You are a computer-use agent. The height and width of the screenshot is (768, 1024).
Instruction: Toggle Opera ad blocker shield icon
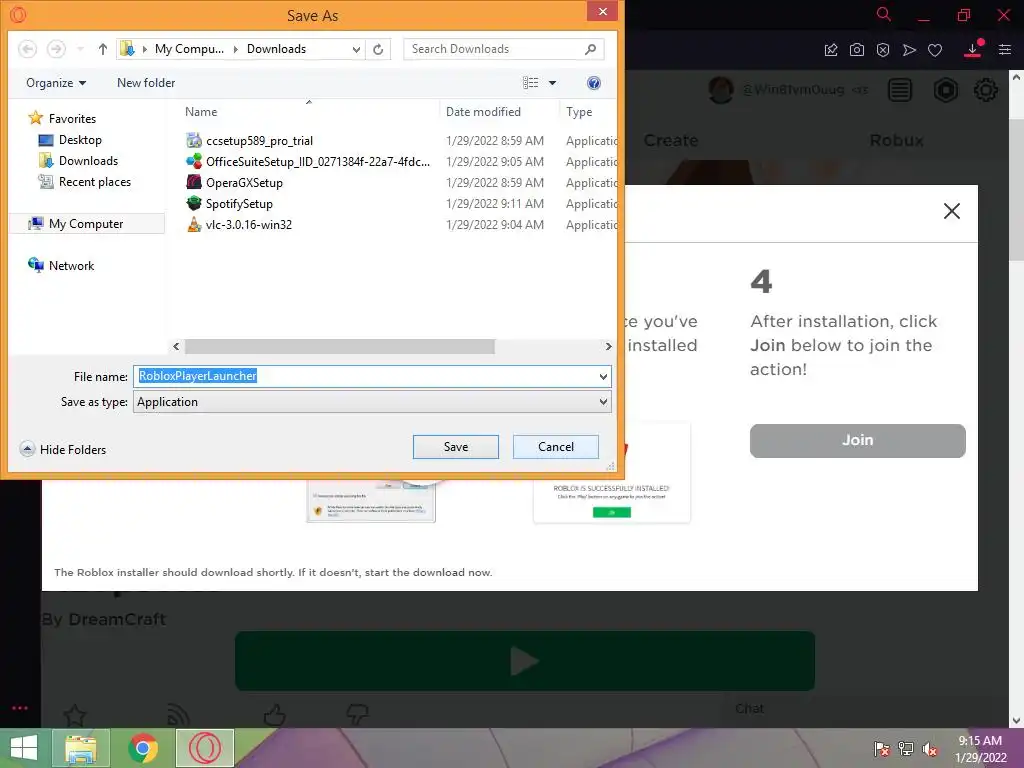coord(883,50)
